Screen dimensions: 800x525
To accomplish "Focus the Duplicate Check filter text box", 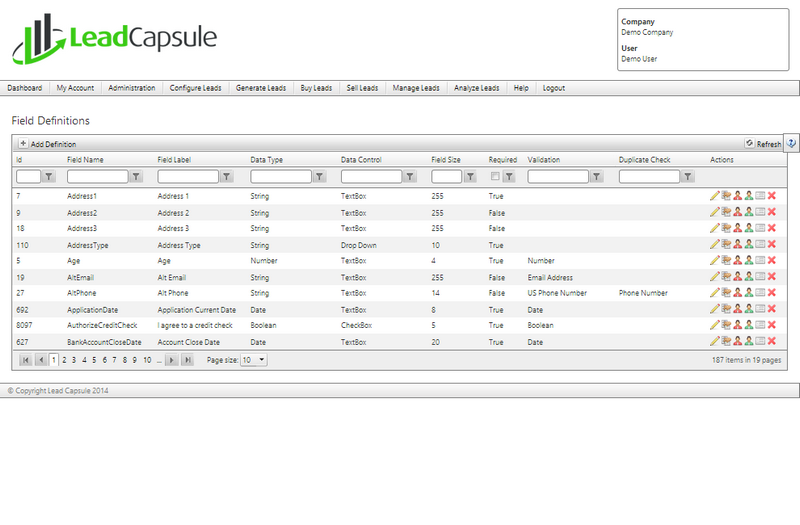I will (x=649, y=177).
